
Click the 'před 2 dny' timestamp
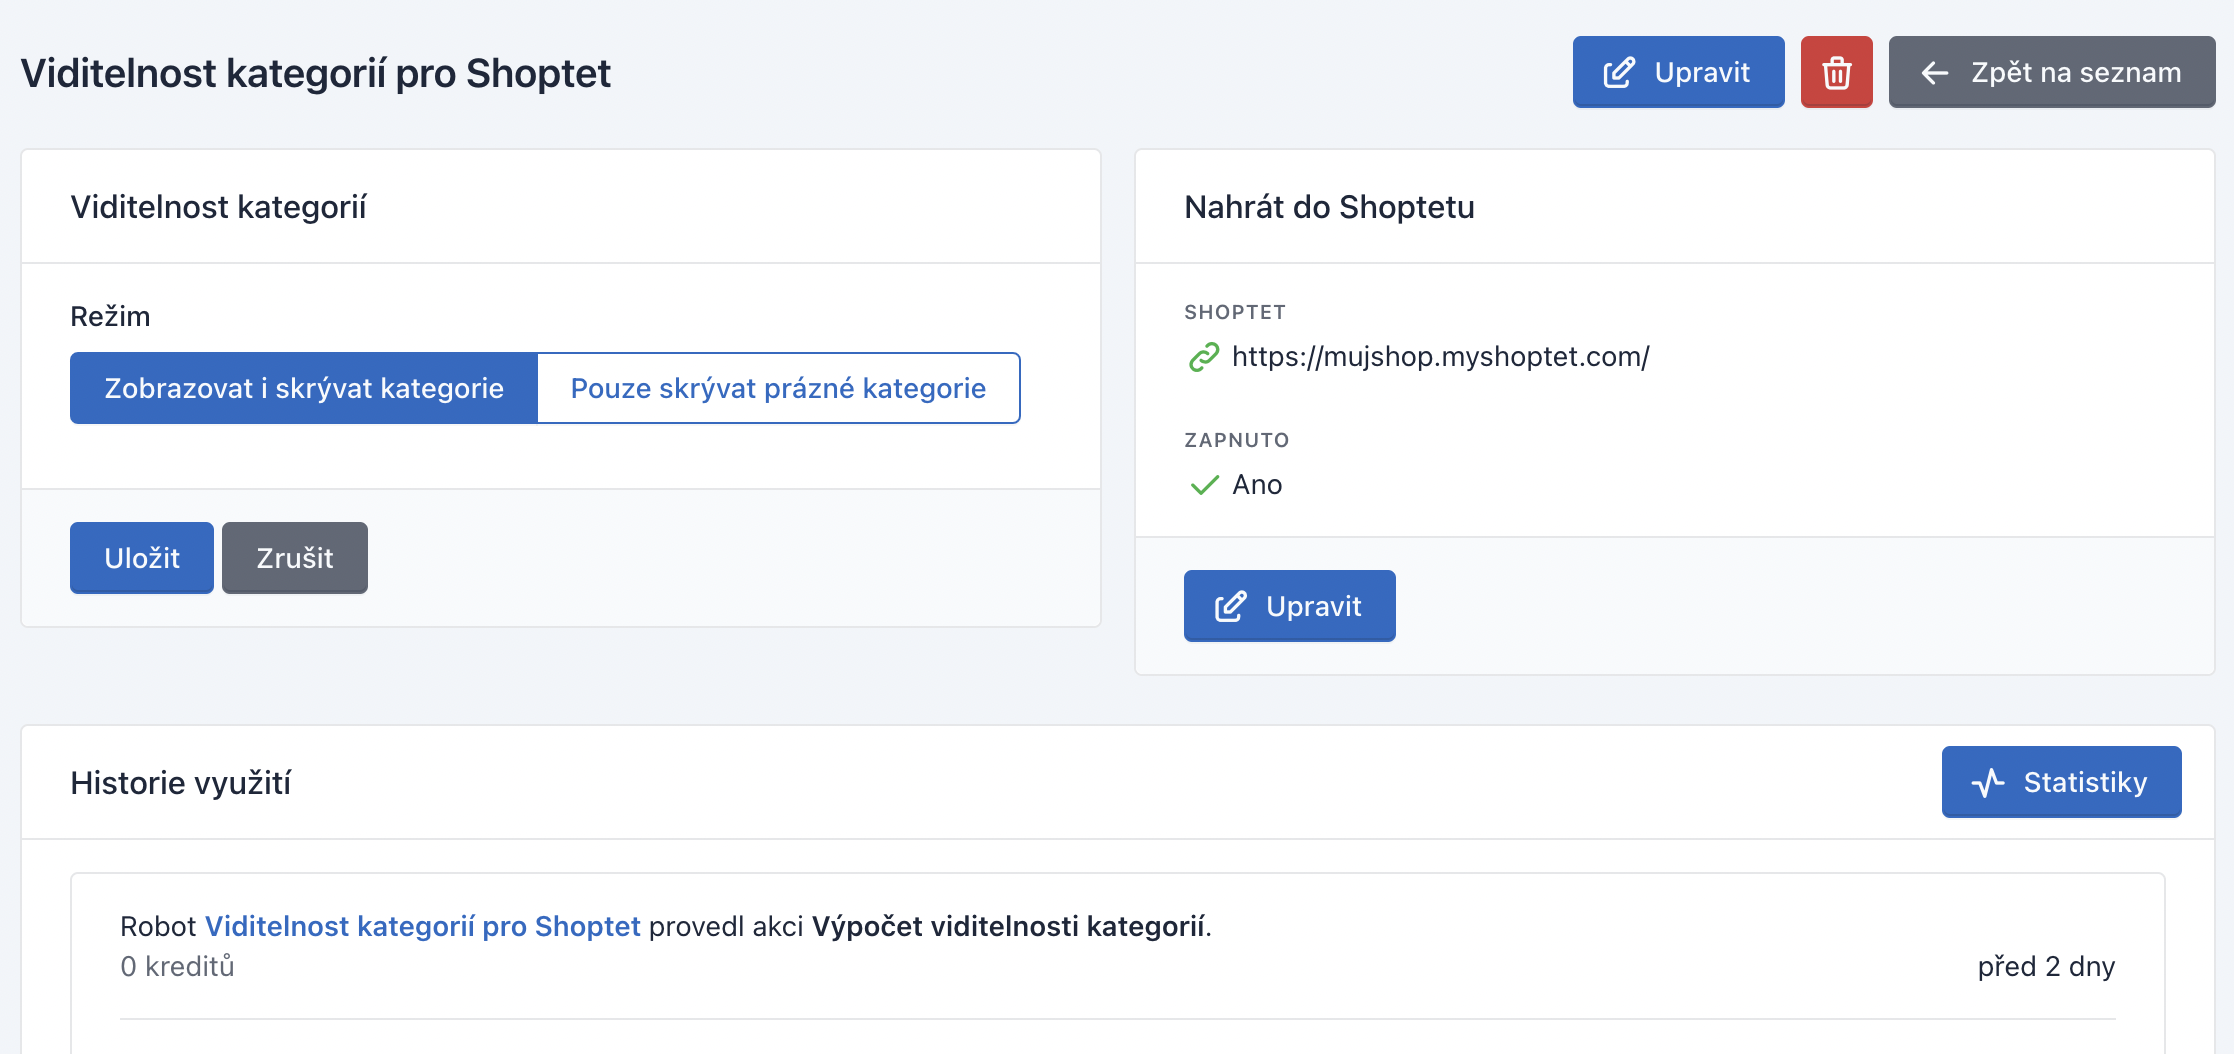pos(2046,966)
